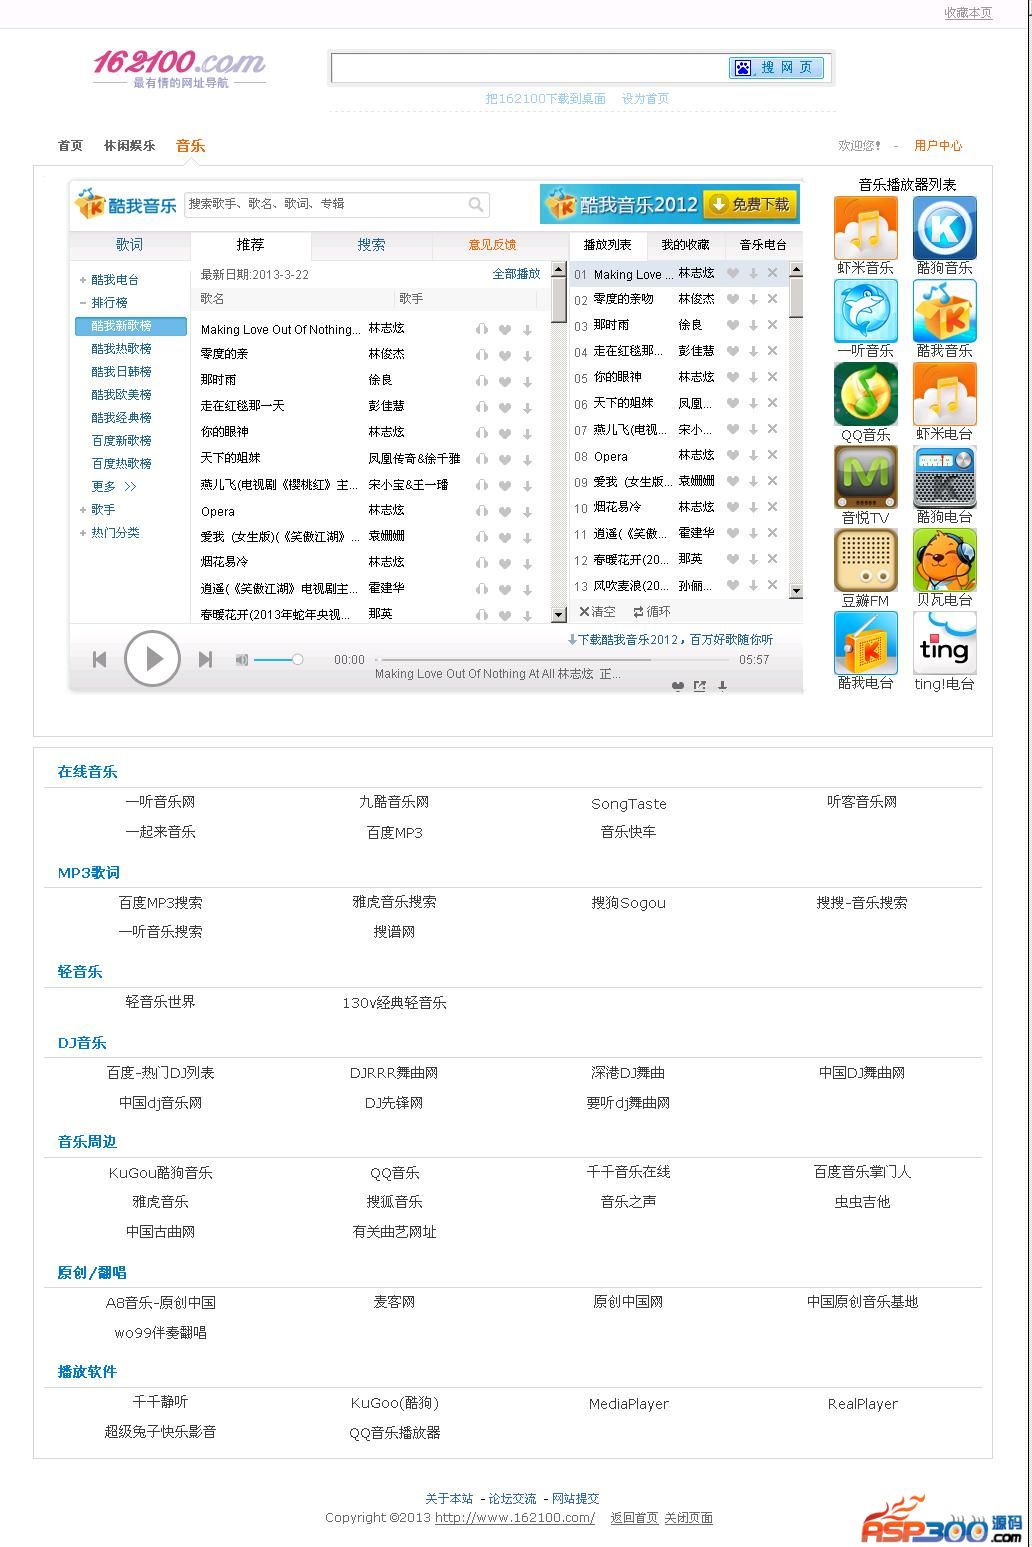Switch to the 歌词 tab
Viewport: 1032px width, 1547px height.
pos(129,244)
